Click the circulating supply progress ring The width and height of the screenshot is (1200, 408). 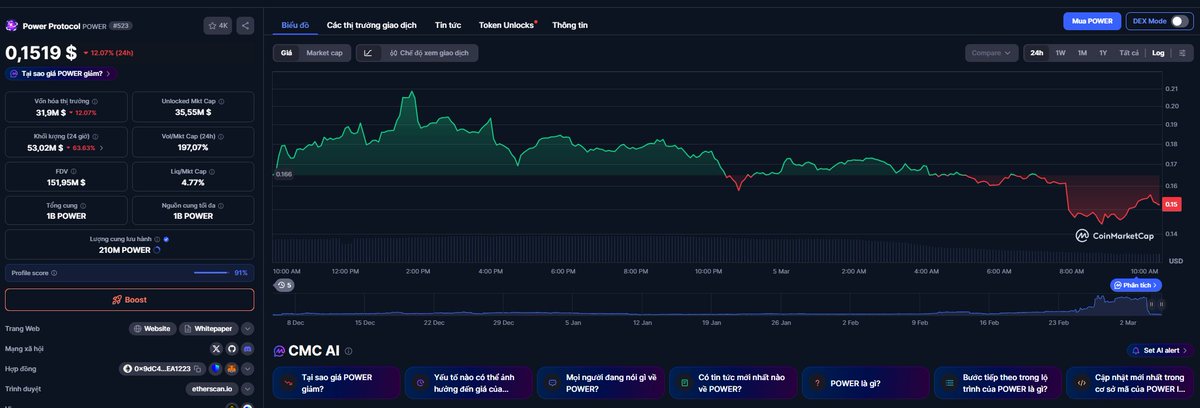click(156, 250)
